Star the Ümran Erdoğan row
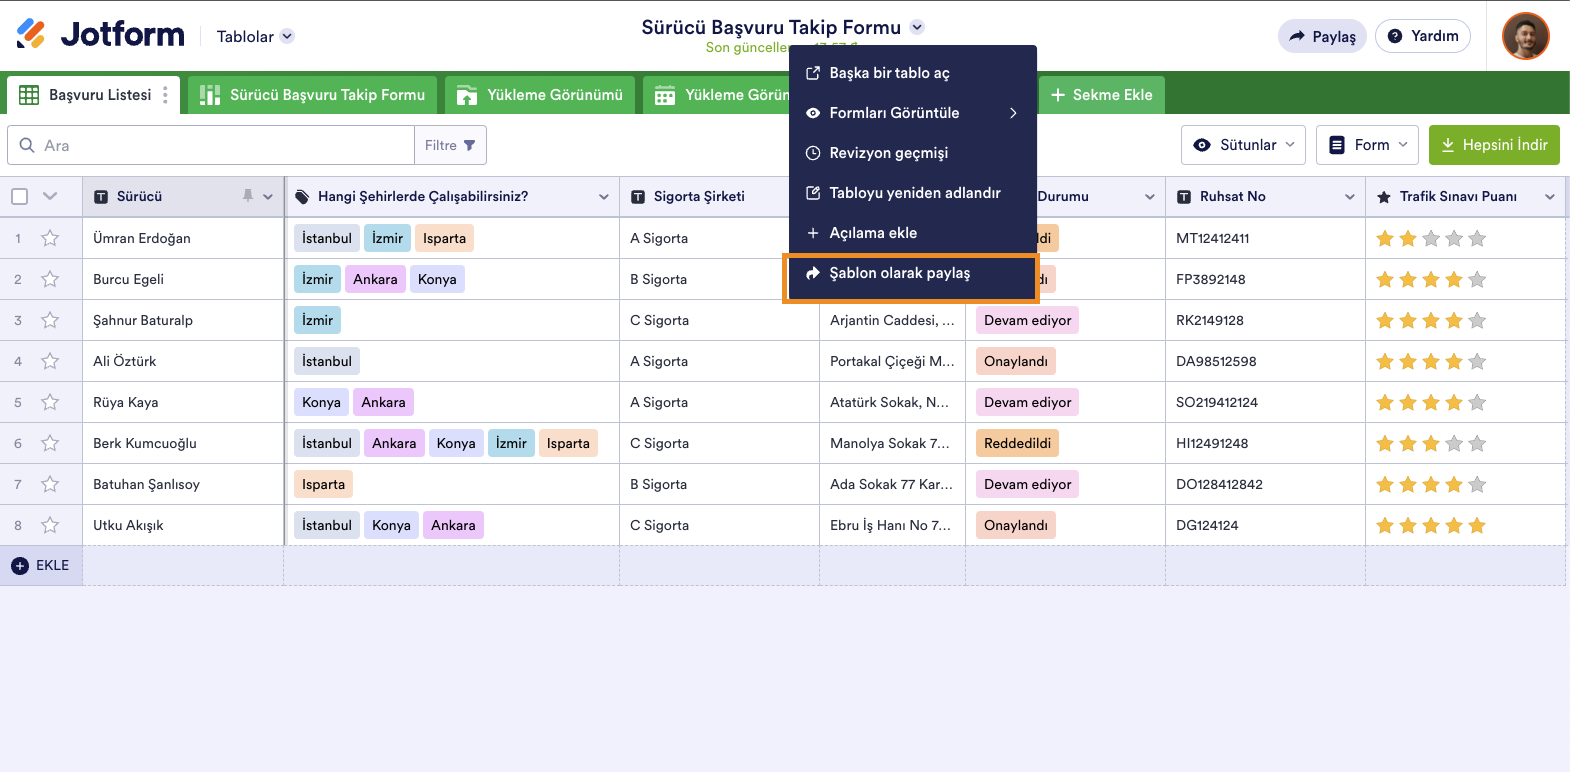 (50, 238)
